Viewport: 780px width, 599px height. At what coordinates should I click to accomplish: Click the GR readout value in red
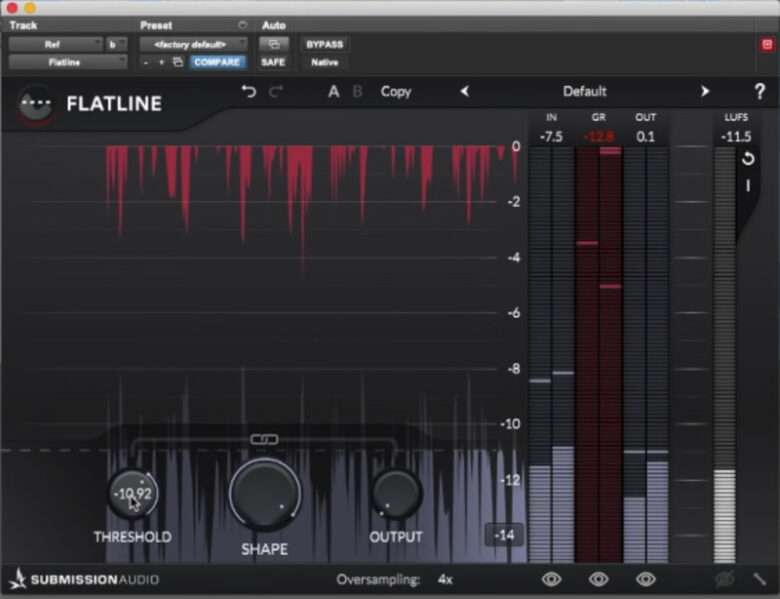pos(598,137)
